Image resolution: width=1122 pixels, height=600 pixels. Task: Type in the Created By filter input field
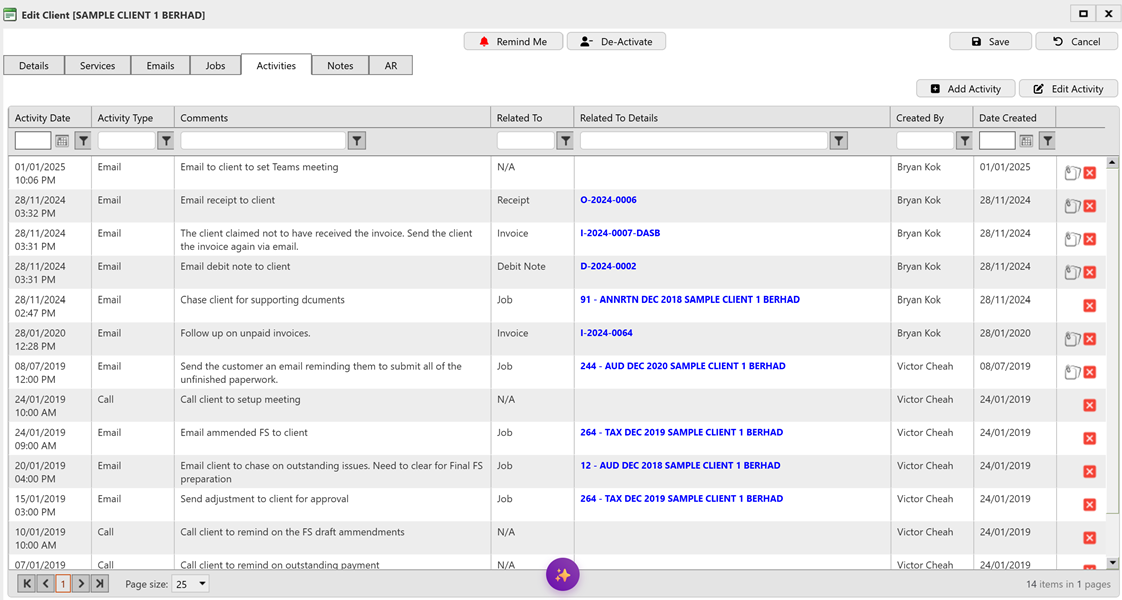[x=925, y=140]
